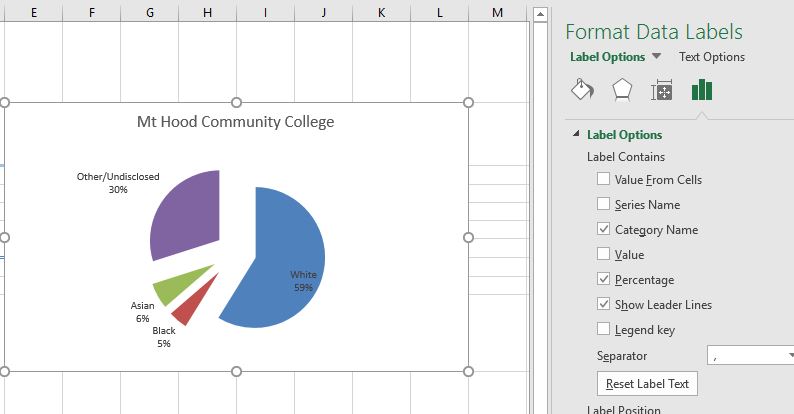Check the Value checkbox

tap(603, 254)
